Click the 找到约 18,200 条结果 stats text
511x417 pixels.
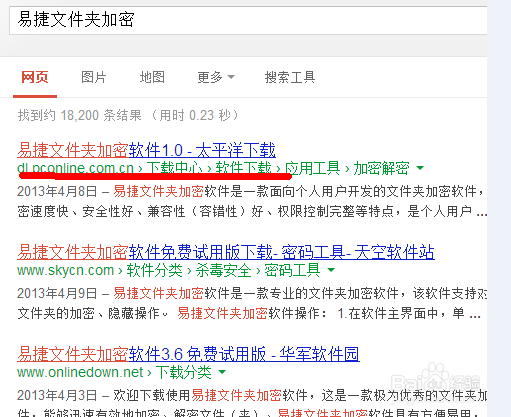(x=80, y=115)
